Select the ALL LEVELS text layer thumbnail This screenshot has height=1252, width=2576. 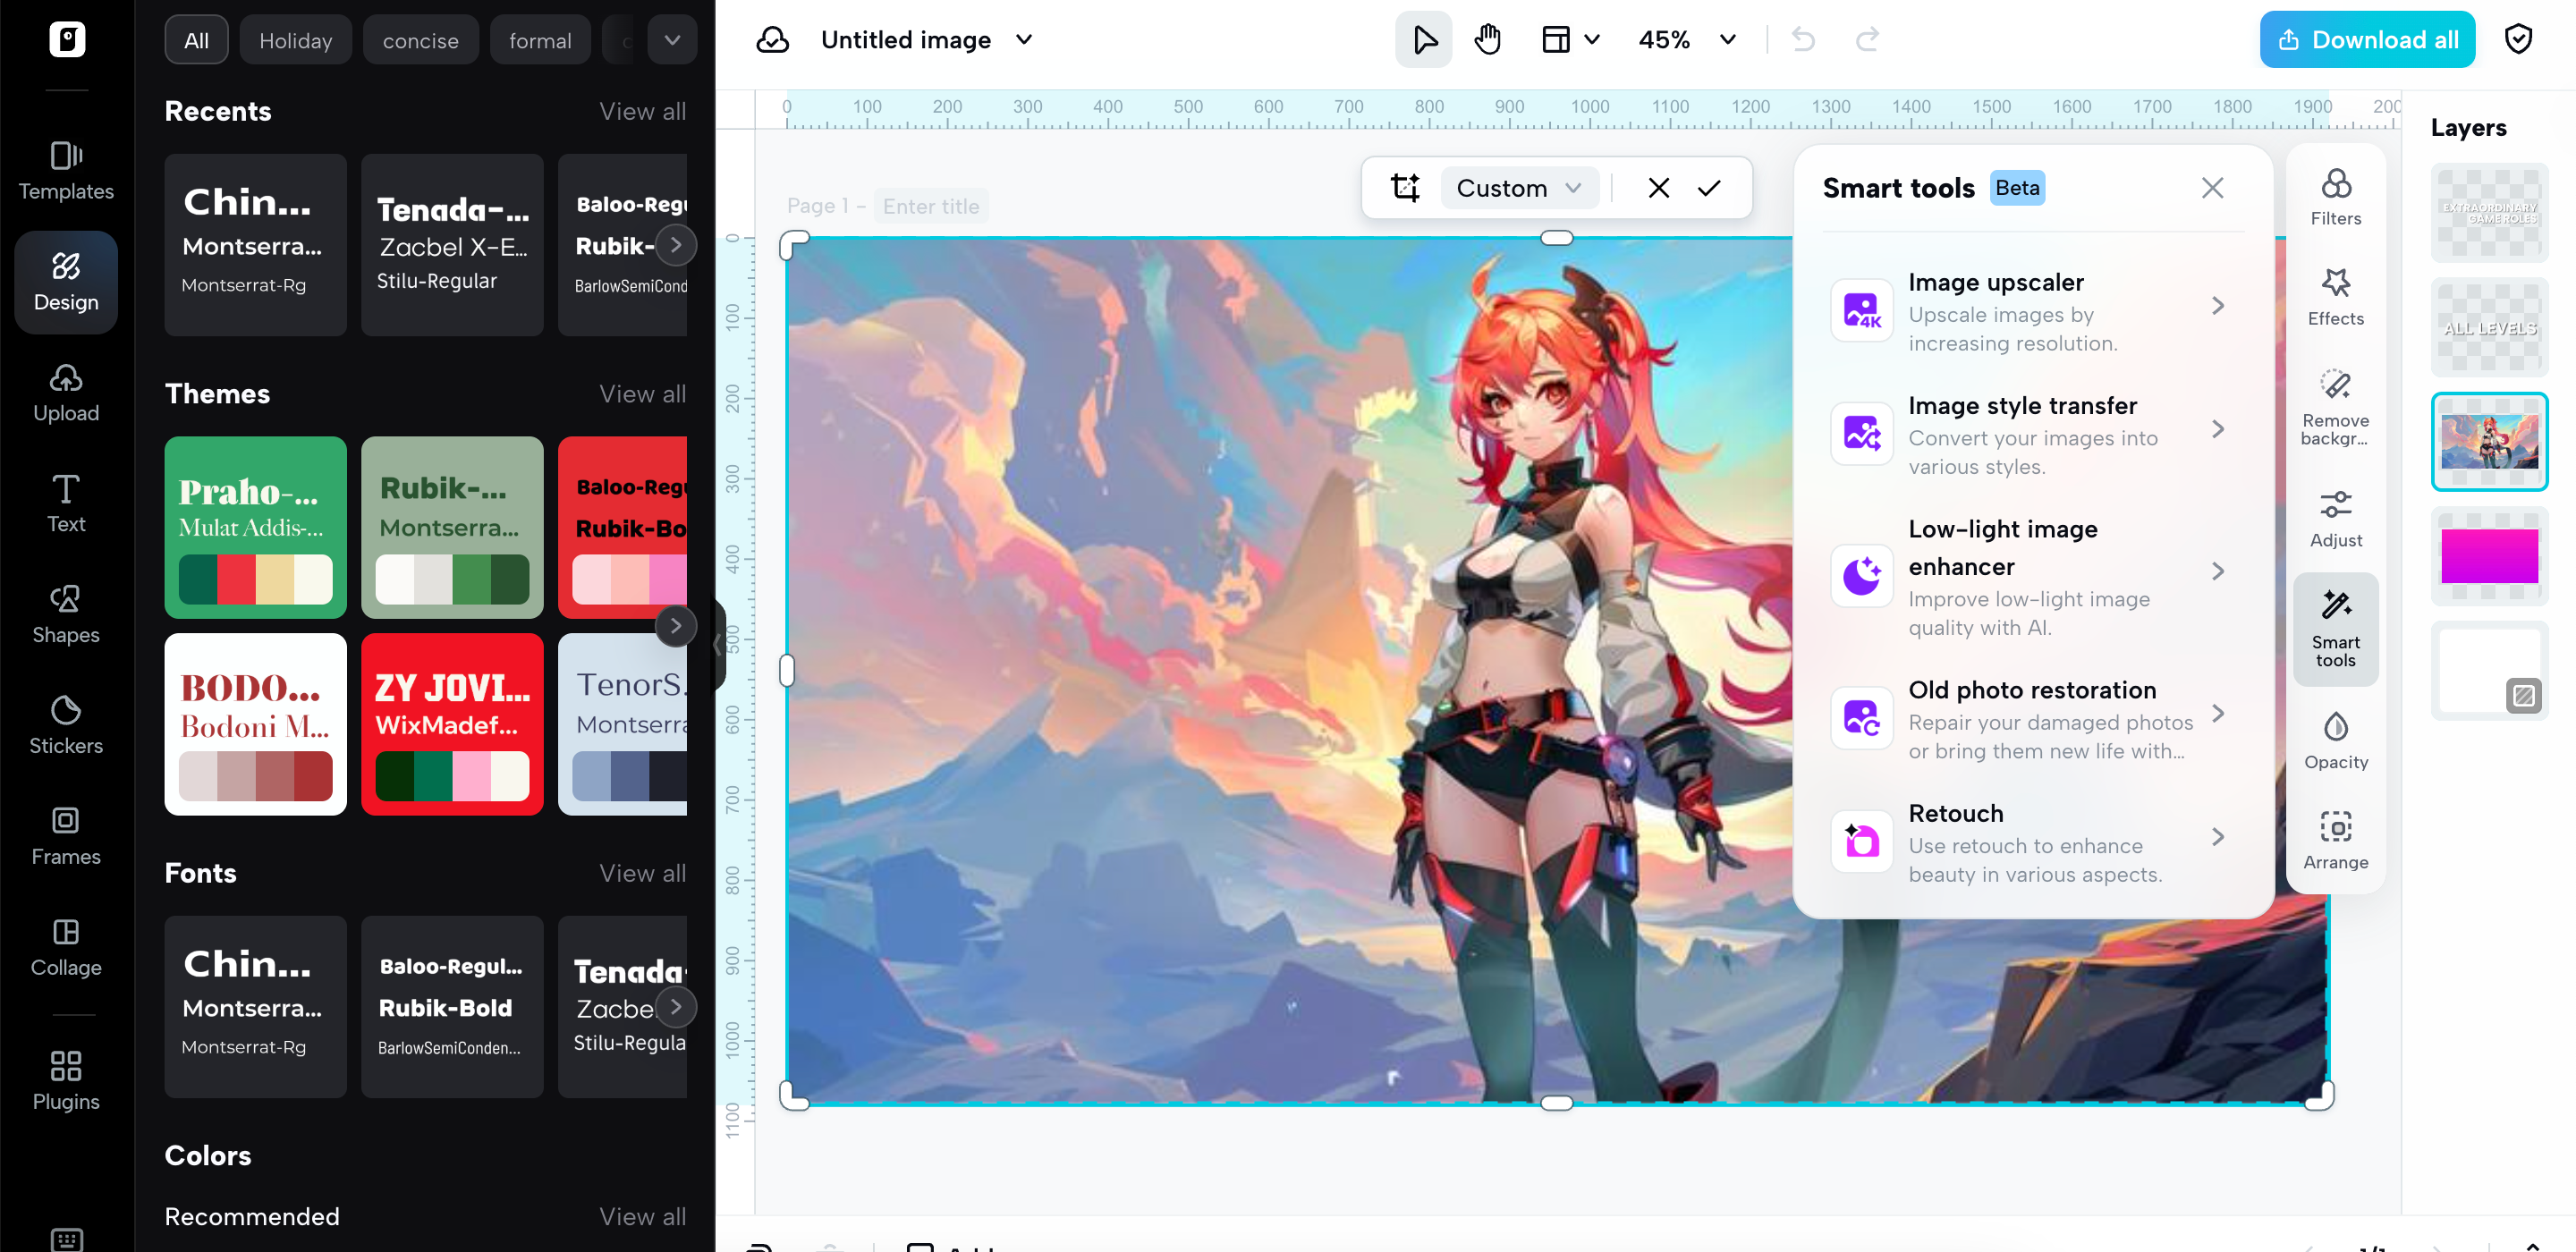pos(2489,328)
